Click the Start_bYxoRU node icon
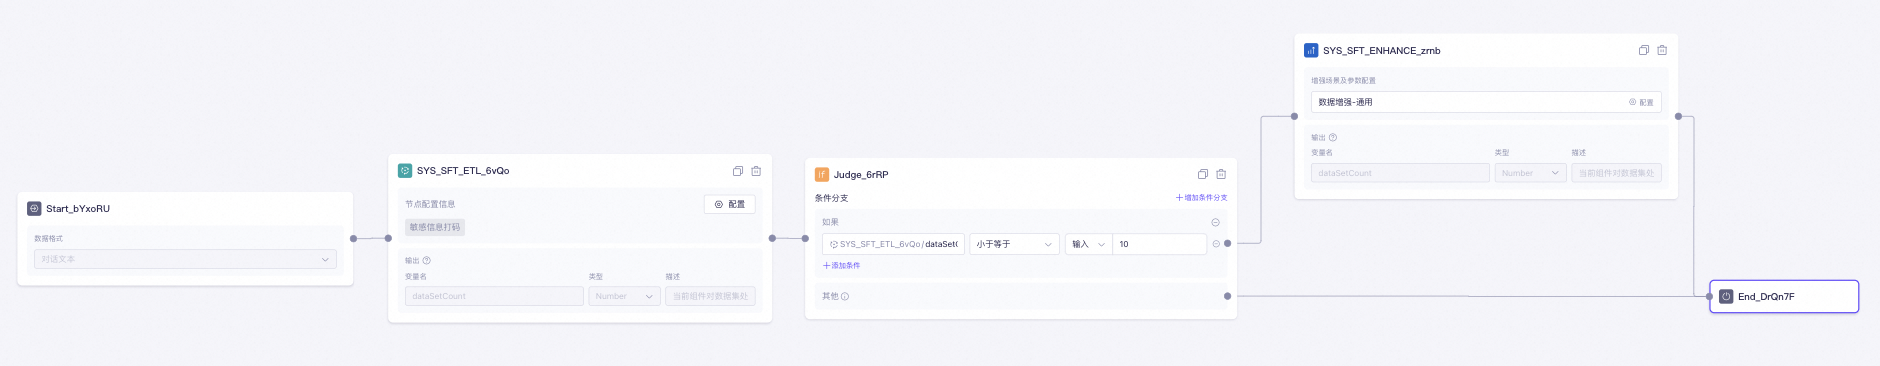1880x366 pixels. 34,209
